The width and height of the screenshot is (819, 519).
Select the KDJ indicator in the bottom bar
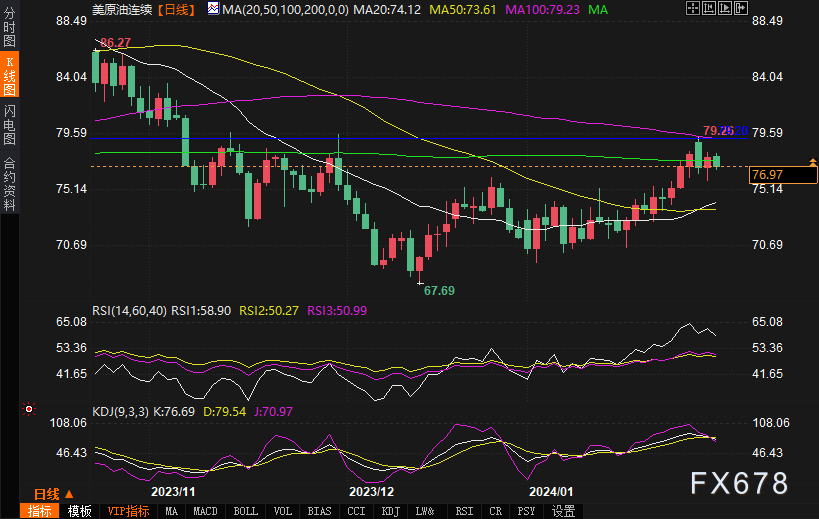[390, 511]
